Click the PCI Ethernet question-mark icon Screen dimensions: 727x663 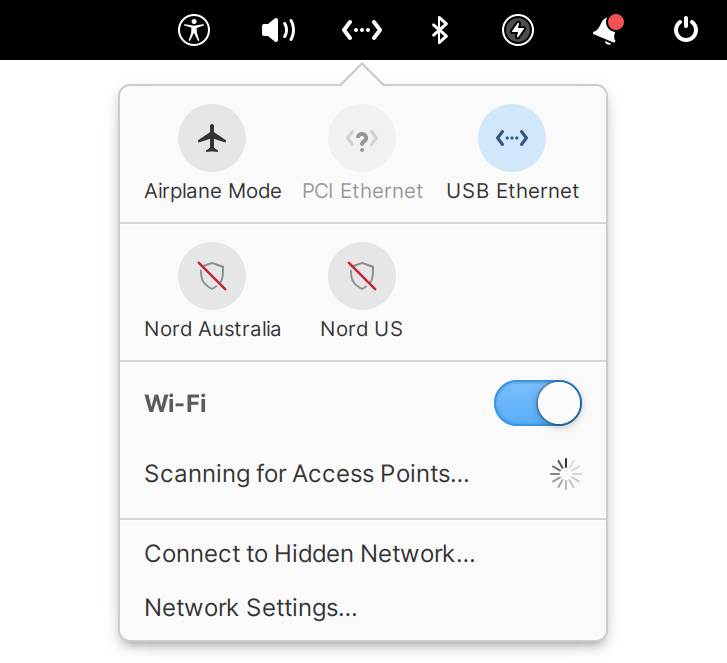pyautogui.click(x=362, y=138)
